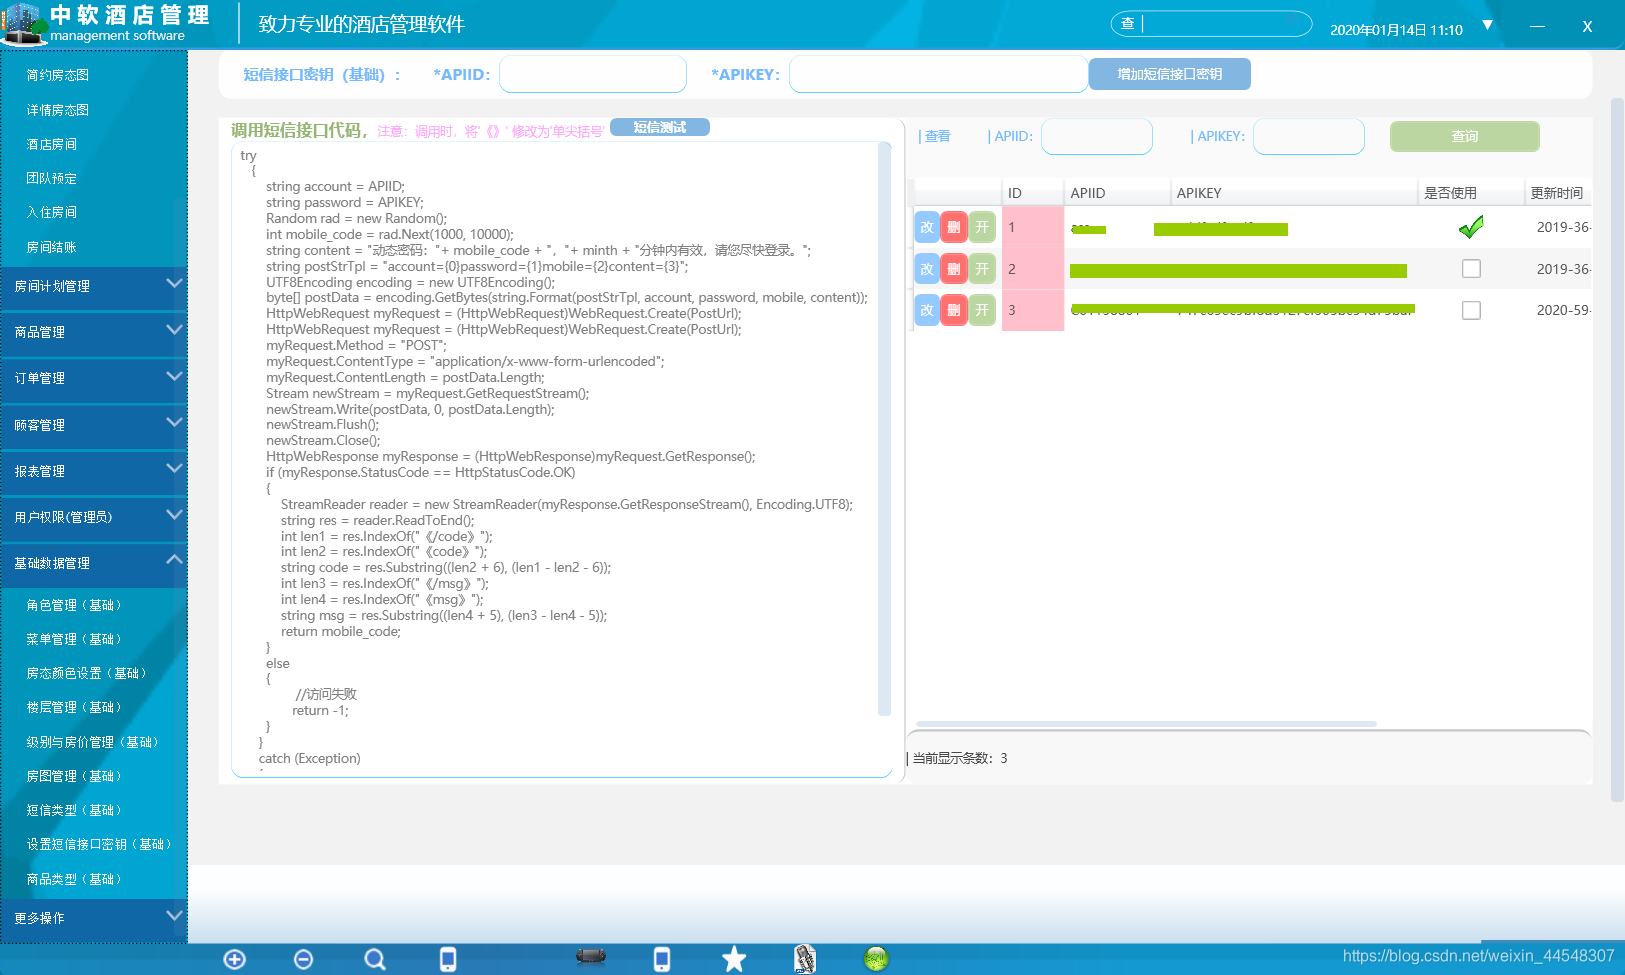Click the 短信测试 button
This screenshot has height=975, width=1625.
(660, 127)
